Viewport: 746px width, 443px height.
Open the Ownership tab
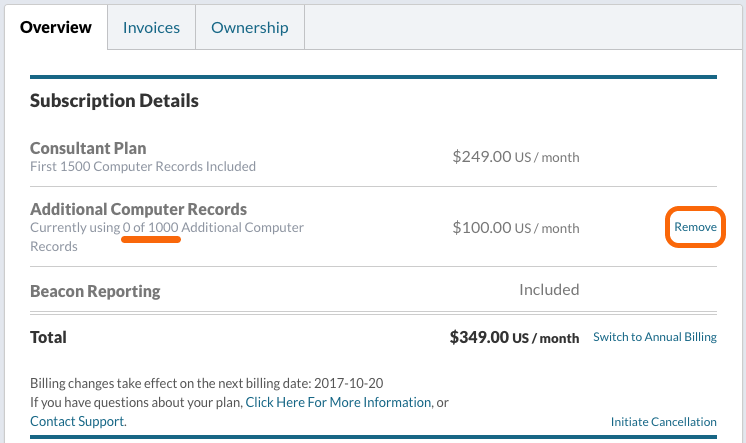tap(250, 28)
